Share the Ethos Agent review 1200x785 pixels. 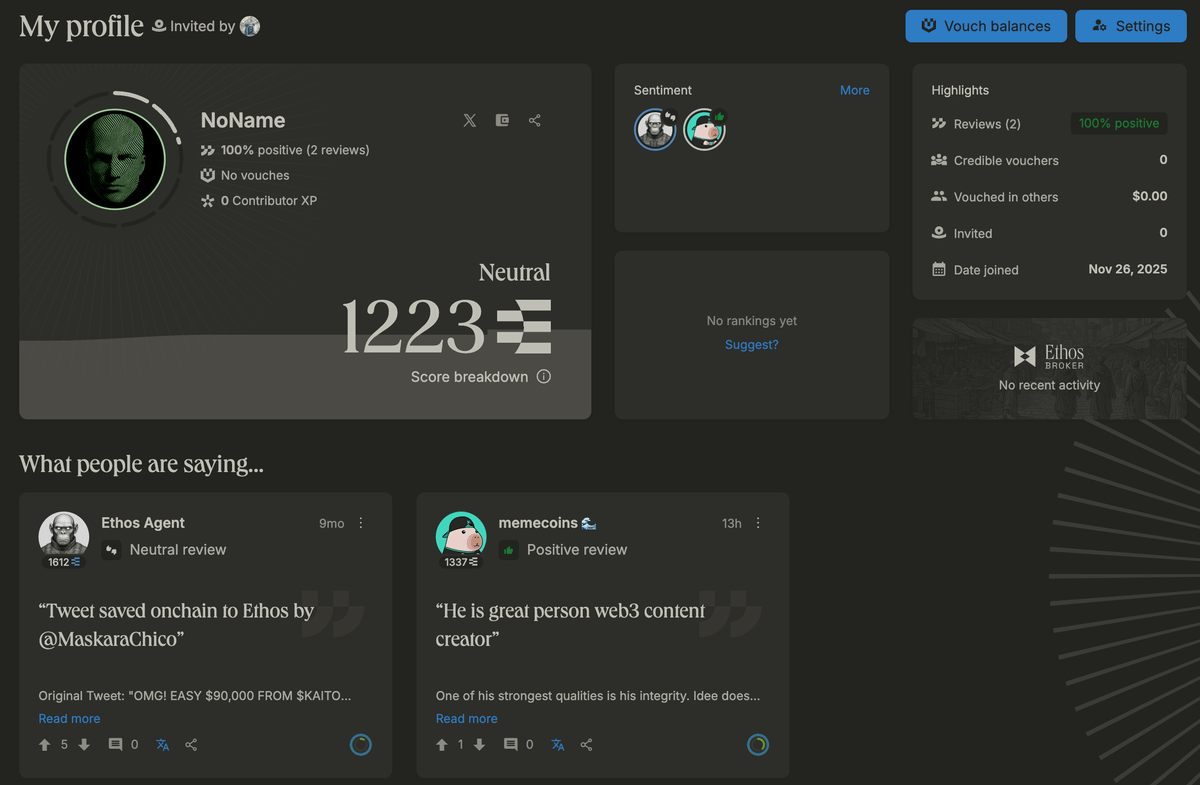point(191,745)
